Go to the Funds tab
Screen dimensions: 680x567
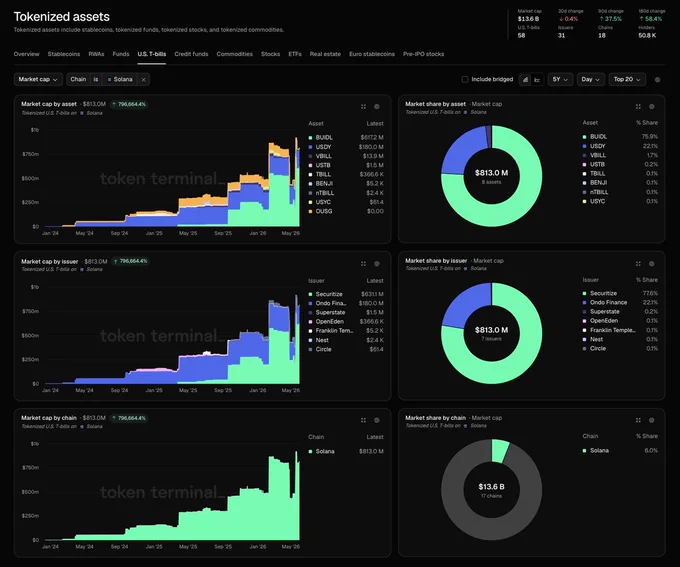pyautogui.click(x=121, y=54)
